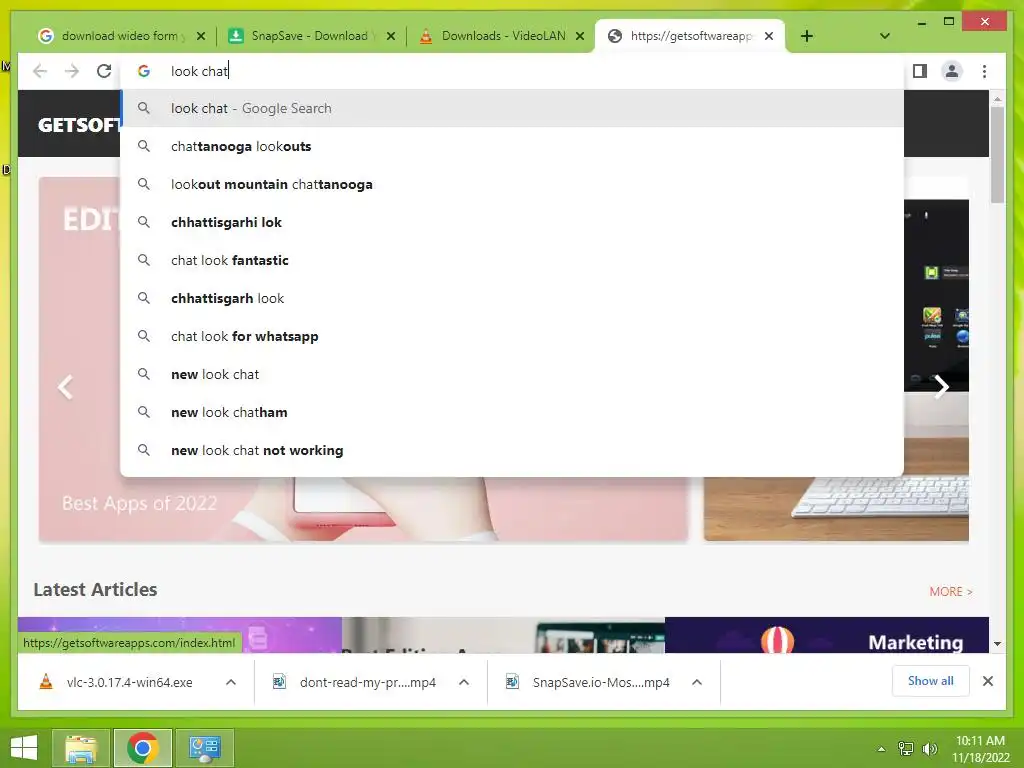Viewport: 1024px width, 768px height.
Task: Close the SnapSave tab
Action: (391, 37)
